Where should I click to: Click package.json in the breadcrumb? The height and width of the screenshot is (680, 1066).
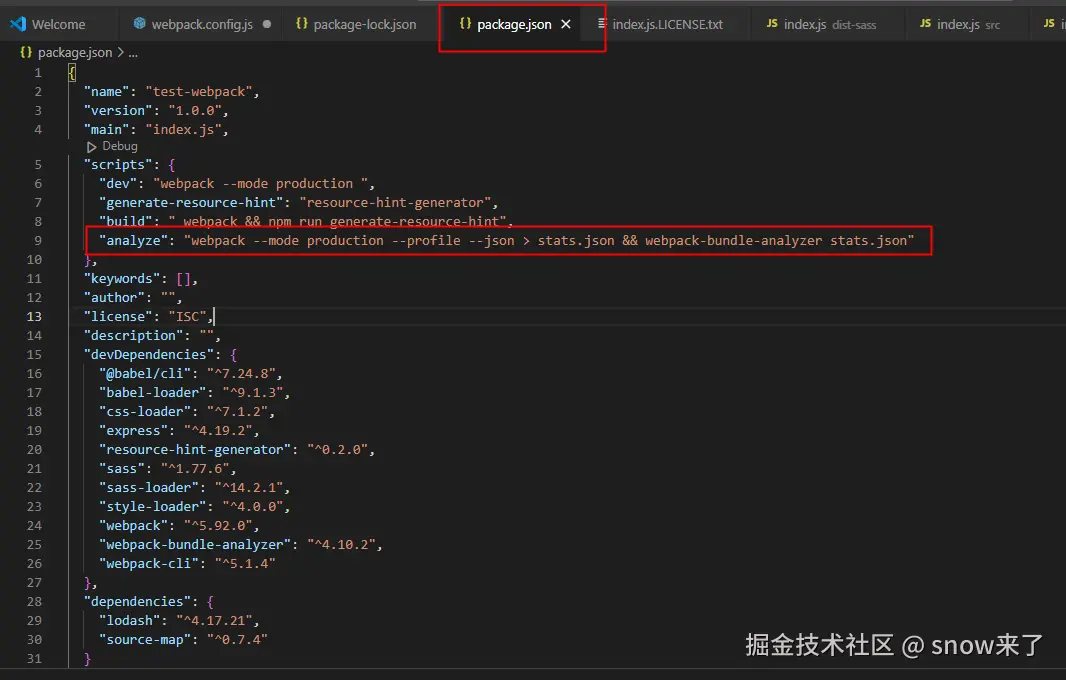(75, 52)
